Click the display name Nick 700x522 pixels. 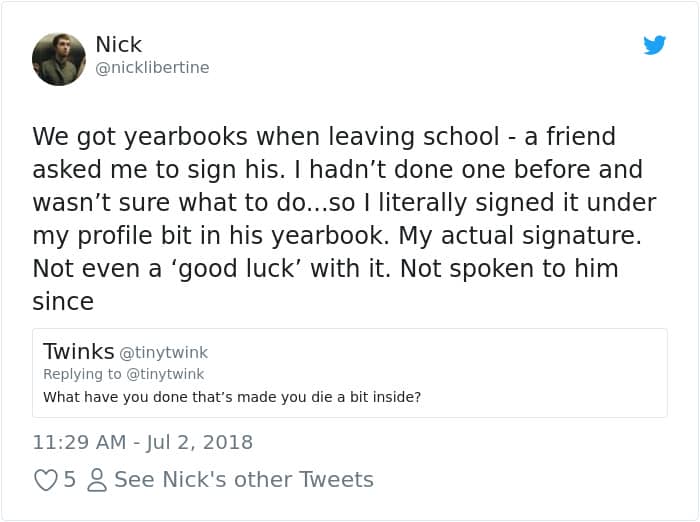[x=118, y=44]
